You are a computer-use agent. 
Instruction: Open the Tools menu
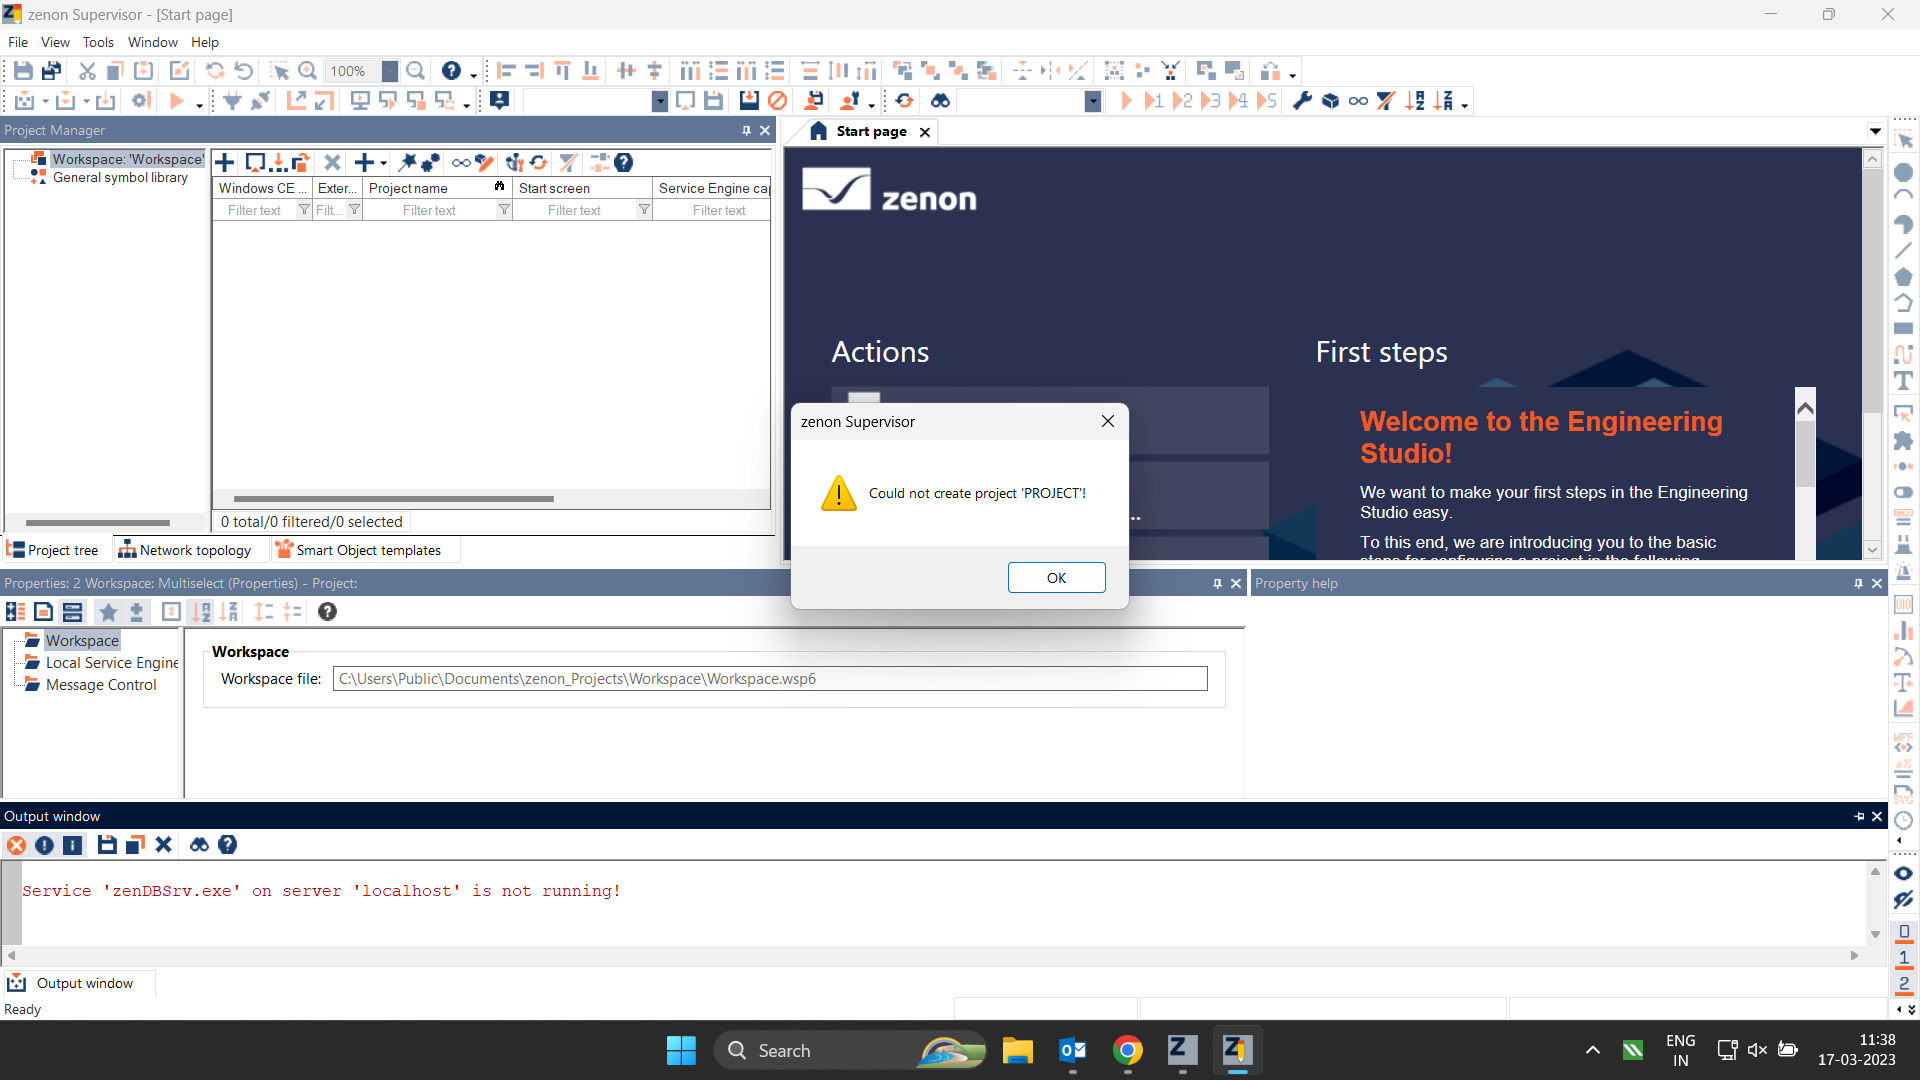pyautogui.click(x=97, y=42)
